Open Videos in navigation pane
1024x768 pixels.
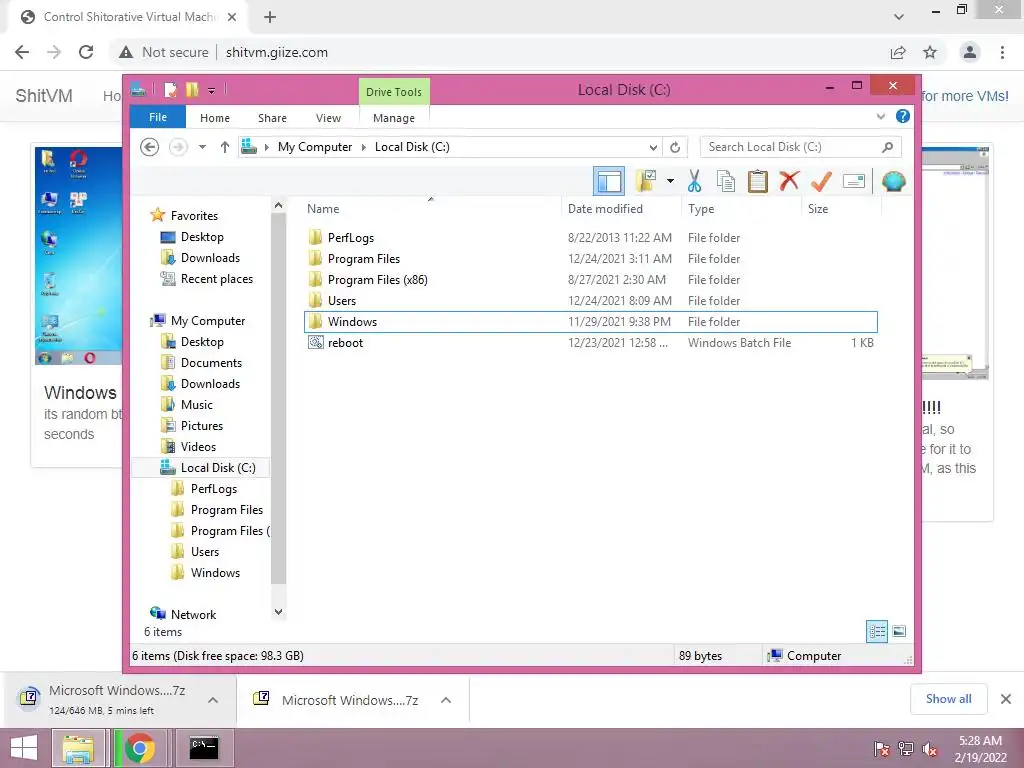tap(198, 447)
